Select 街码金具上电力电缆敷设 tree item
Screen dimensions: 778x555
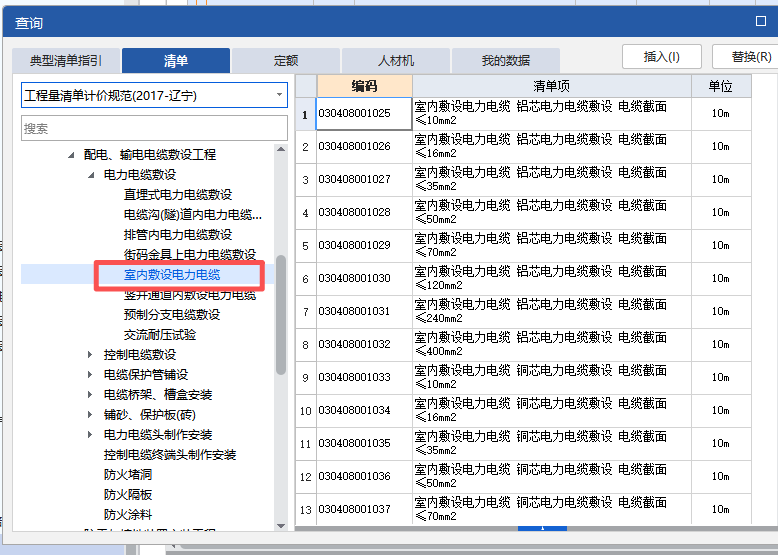pyautogui.click(x=190, y=254)
